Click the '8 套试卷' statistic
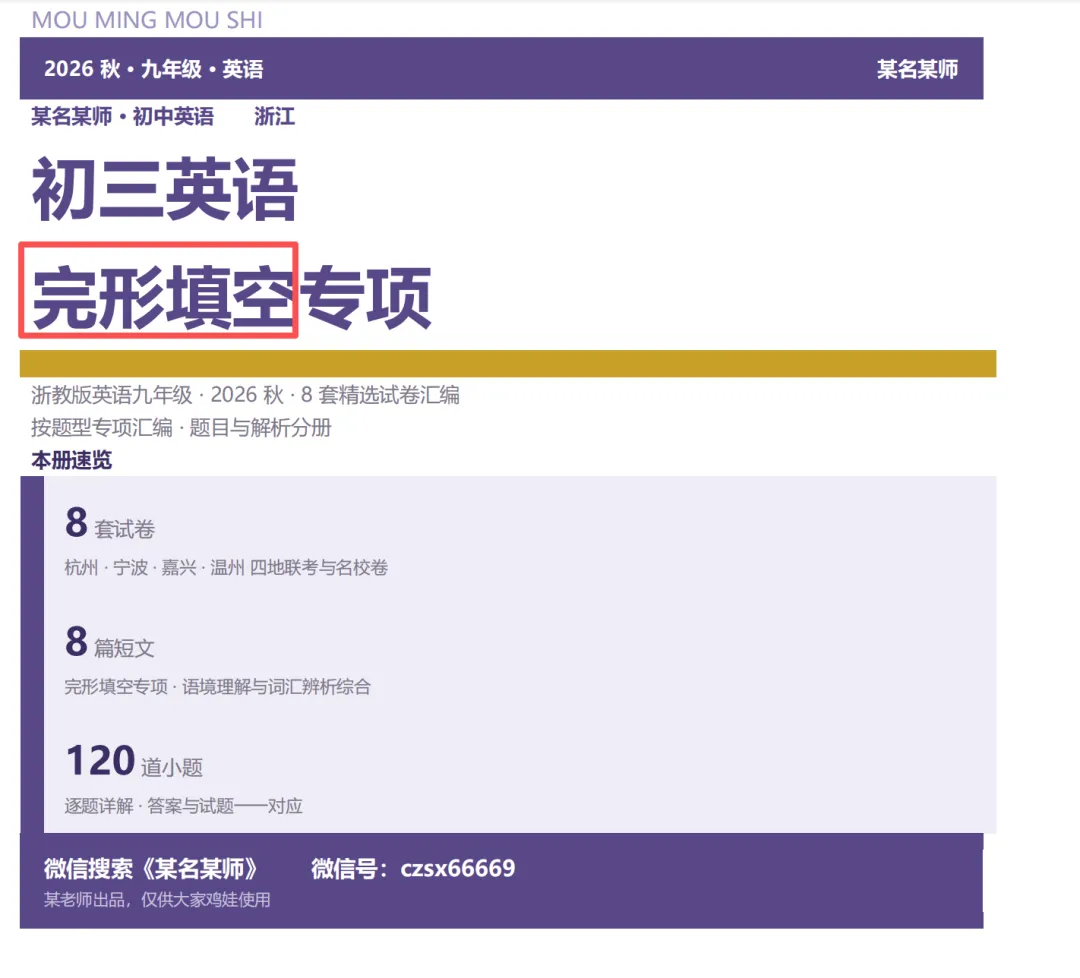1080x978 pixels. (x=110, y=523)
